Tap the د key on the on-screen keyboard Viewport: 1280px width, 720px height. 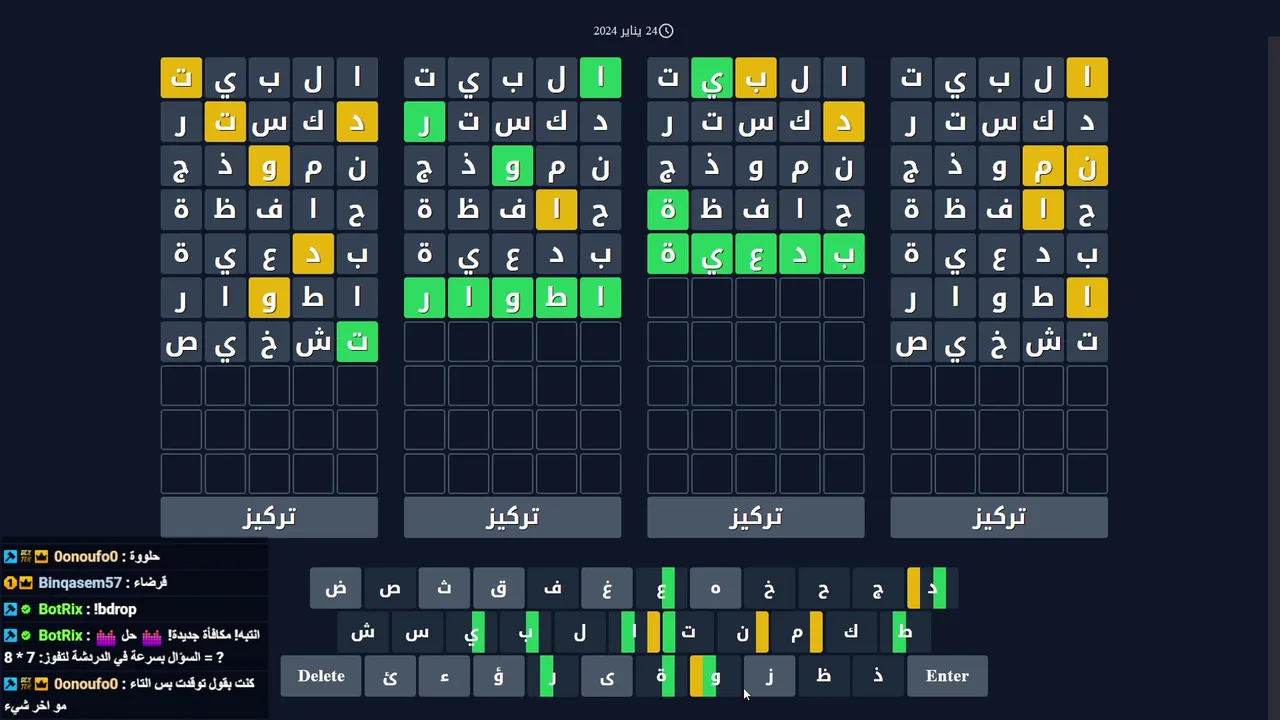pyautogui.click(x=930, y=588)
